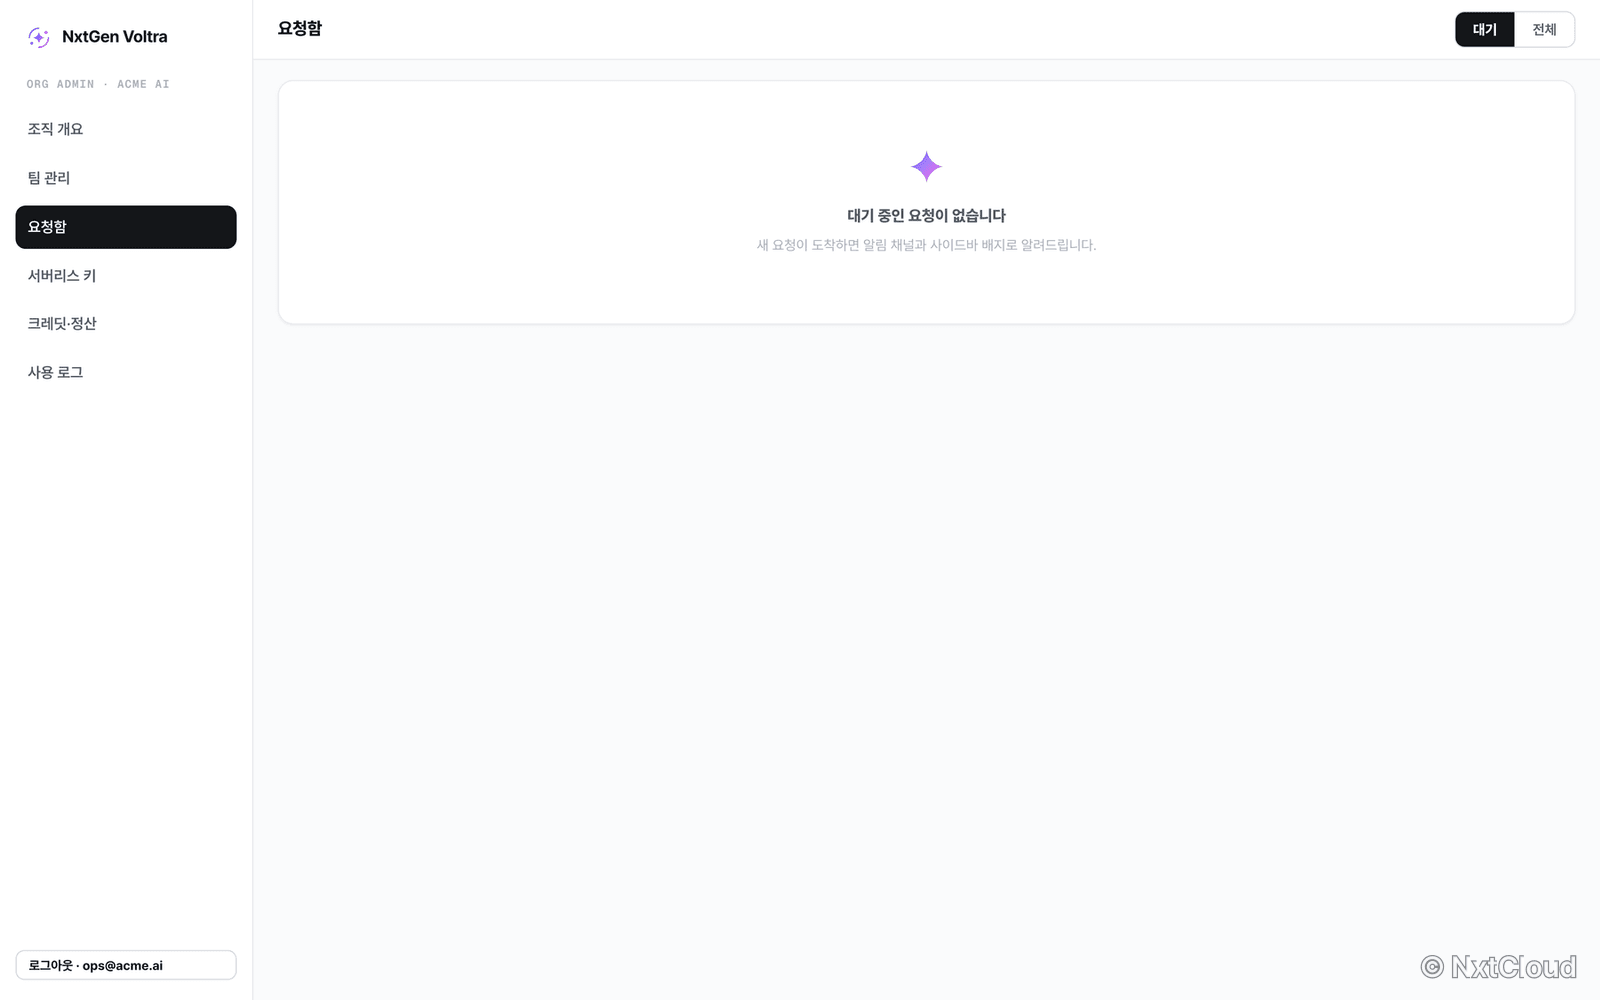Open the 사용 로그 page
This screenshot has height=1000, width=1600.
pos(126,372)
